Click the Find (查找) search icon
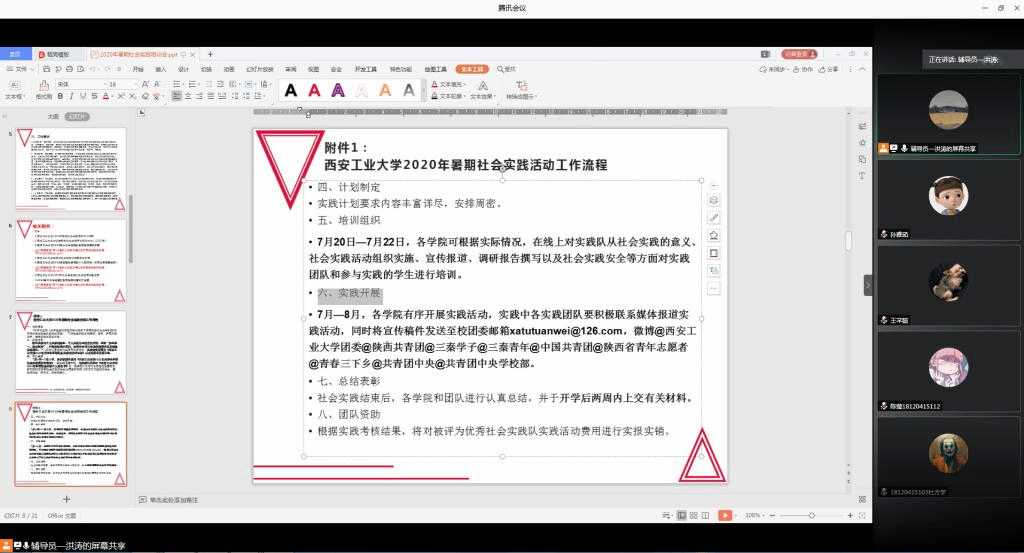This screenshot has height=553, width=1024. pos(506,69)
